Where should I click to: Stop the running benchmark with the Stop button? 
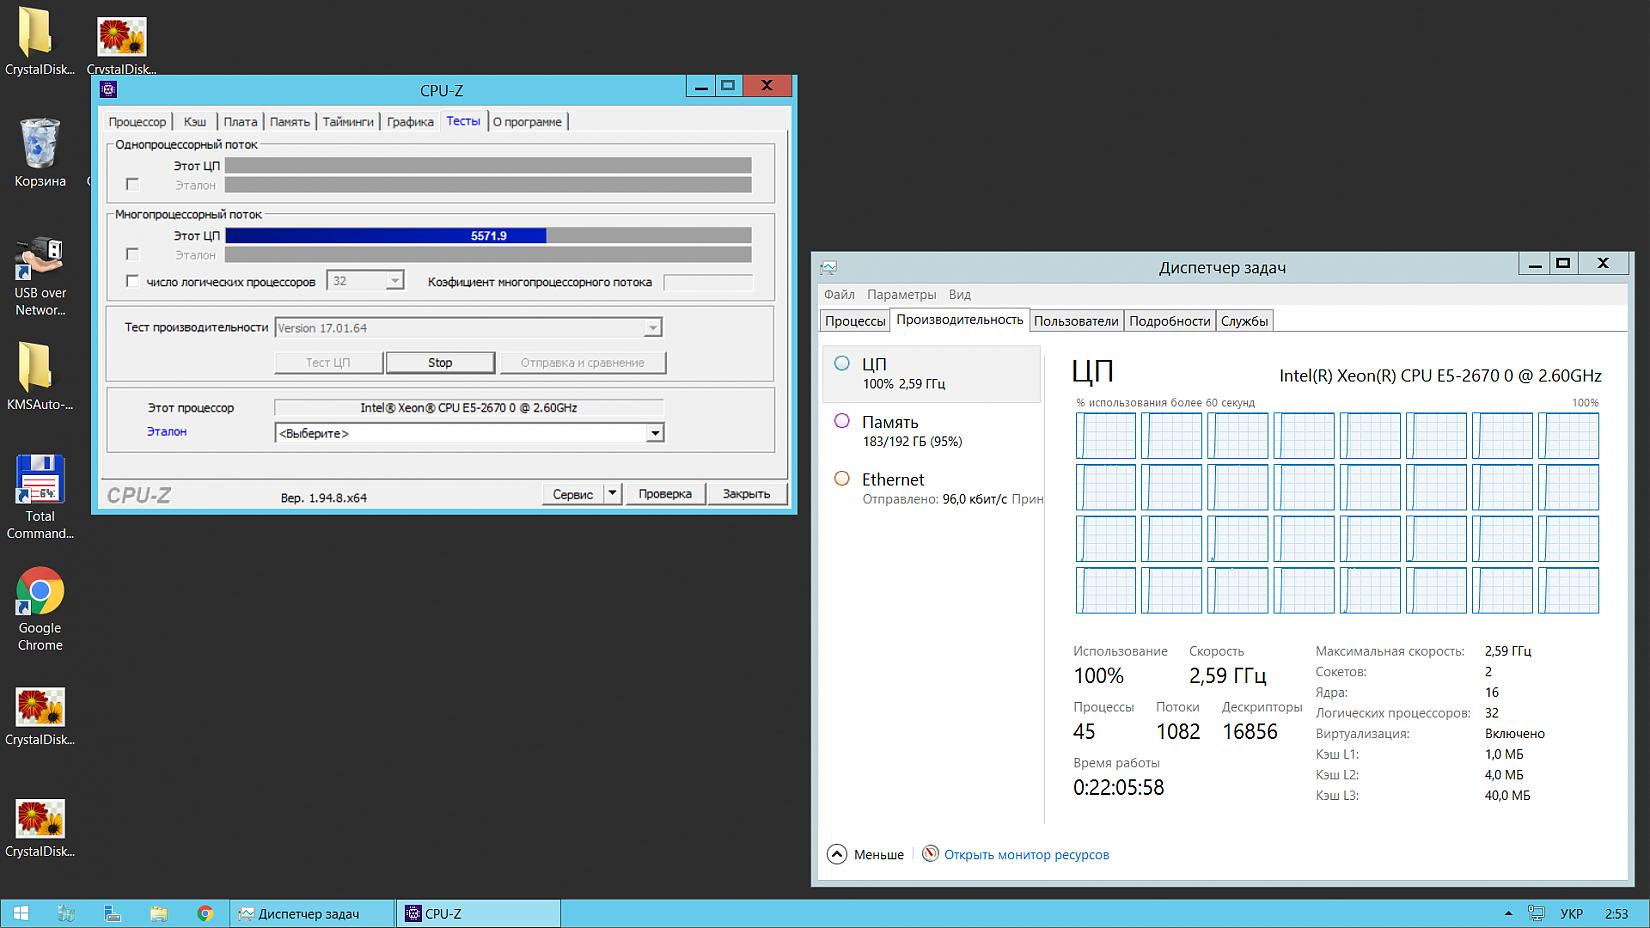coord(440,363)
